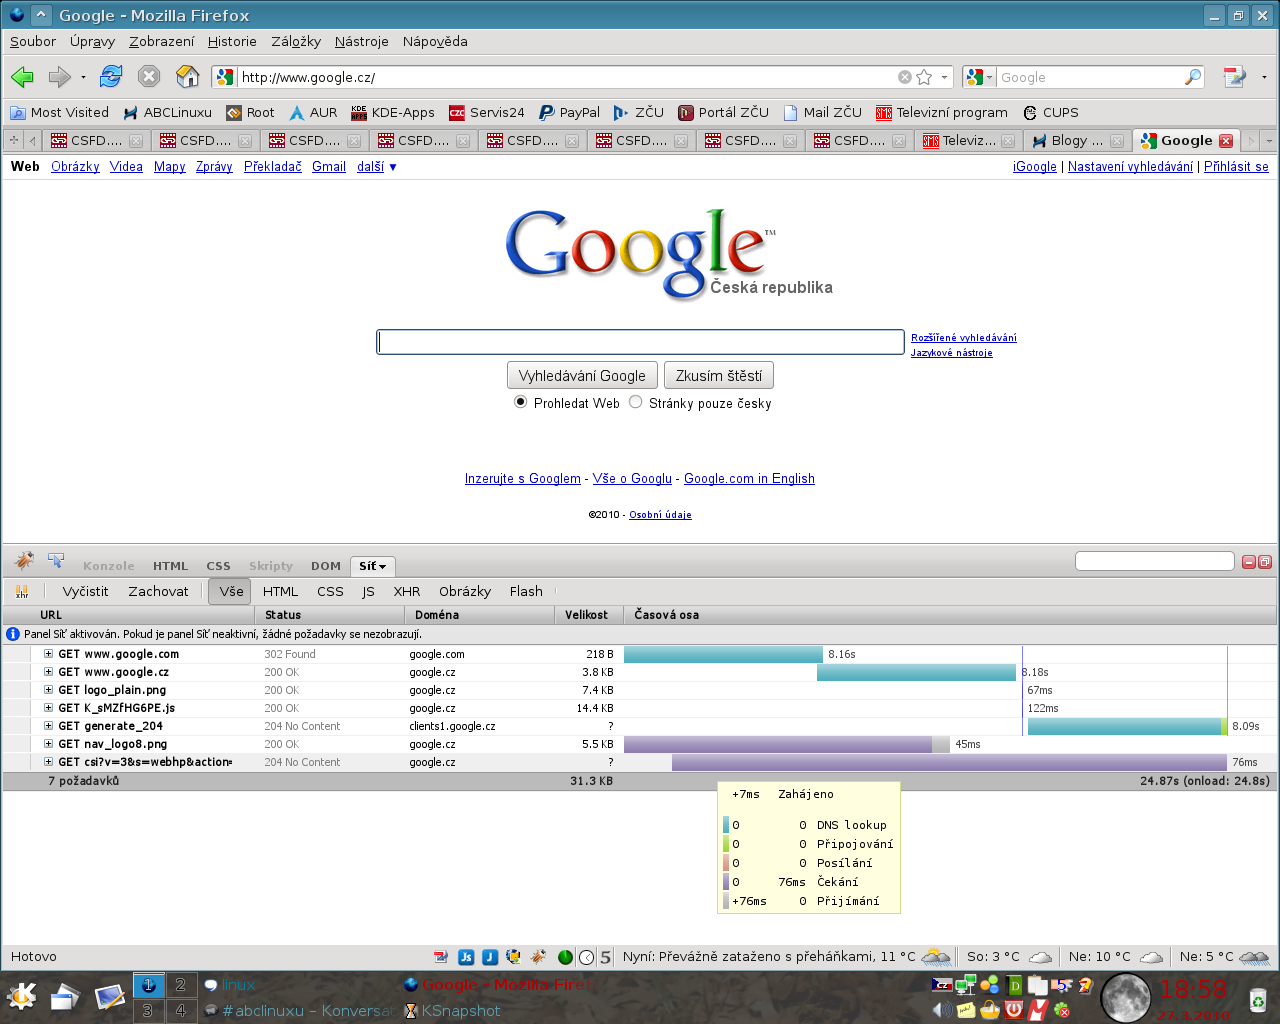Filter network requests by HTML
1280x1024 pixels.
coord(280,591)
